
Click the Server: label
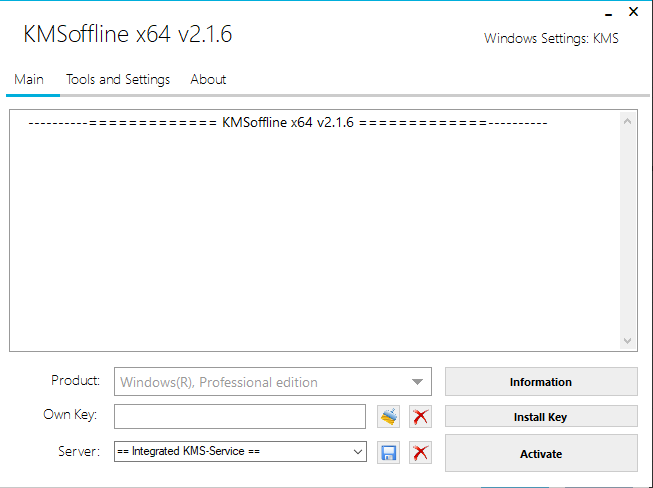point(79,451)
